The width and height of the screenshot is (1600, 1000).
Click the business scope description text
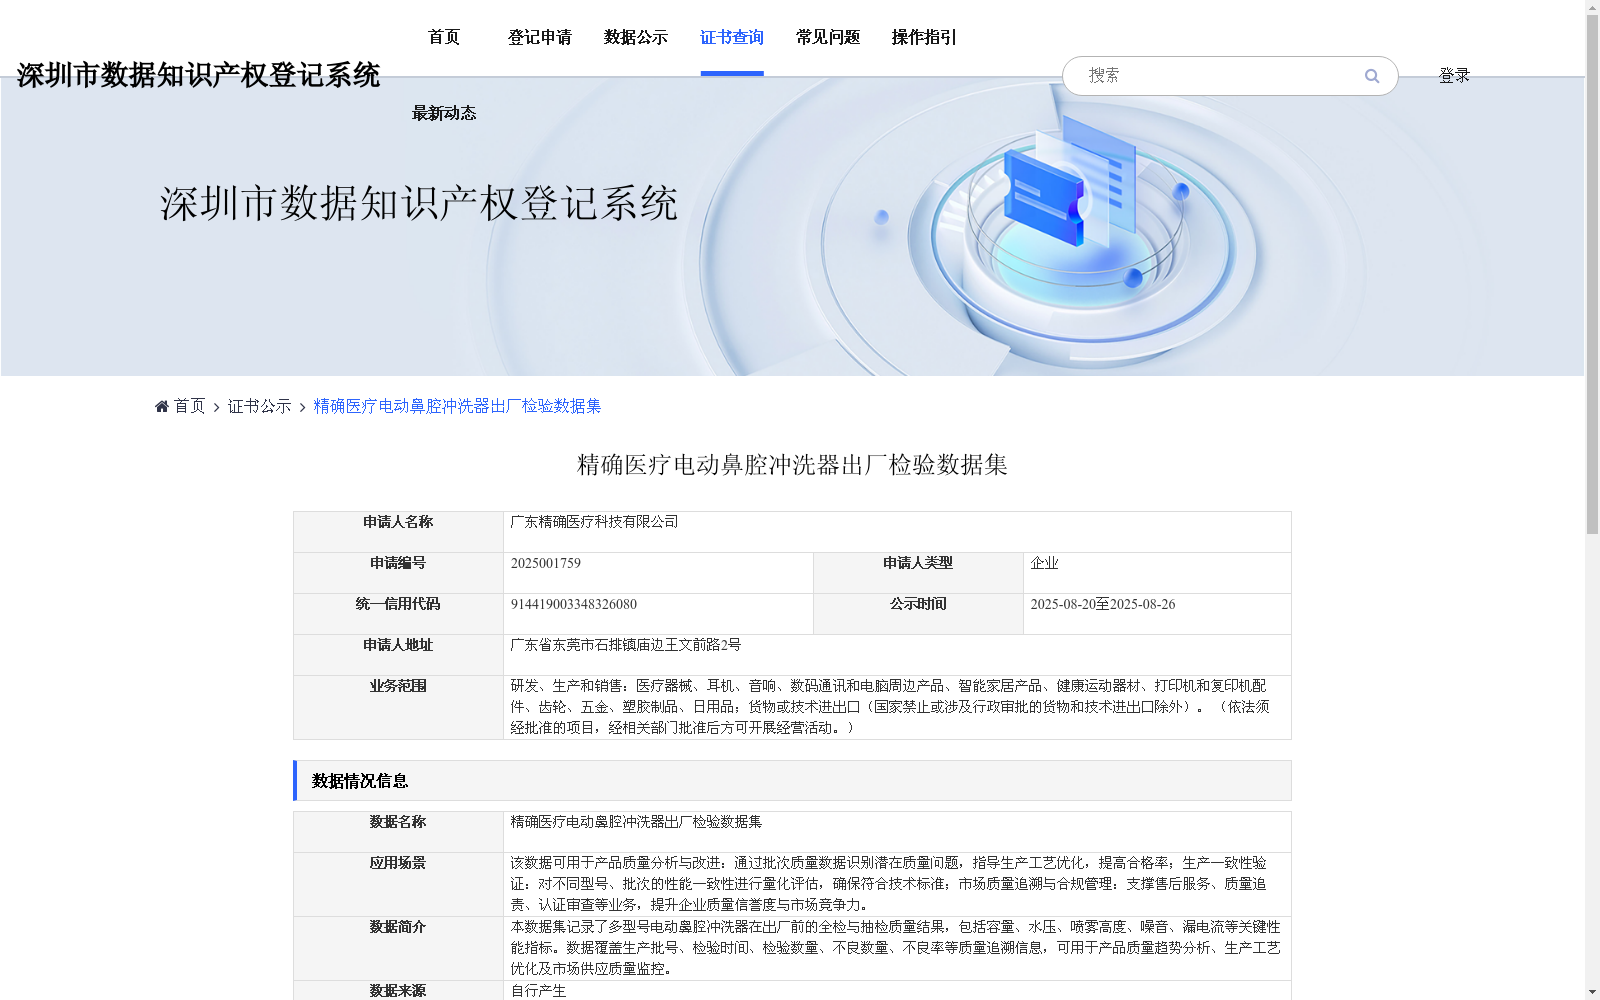[x=890, y=707]
